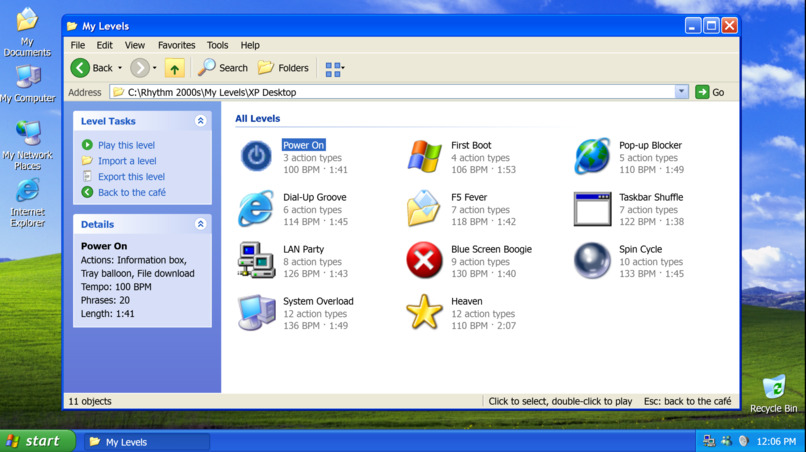The width and height of the screenshot is (806, 452).
Task: Collapse the Details panel
Action: (200, 224)
